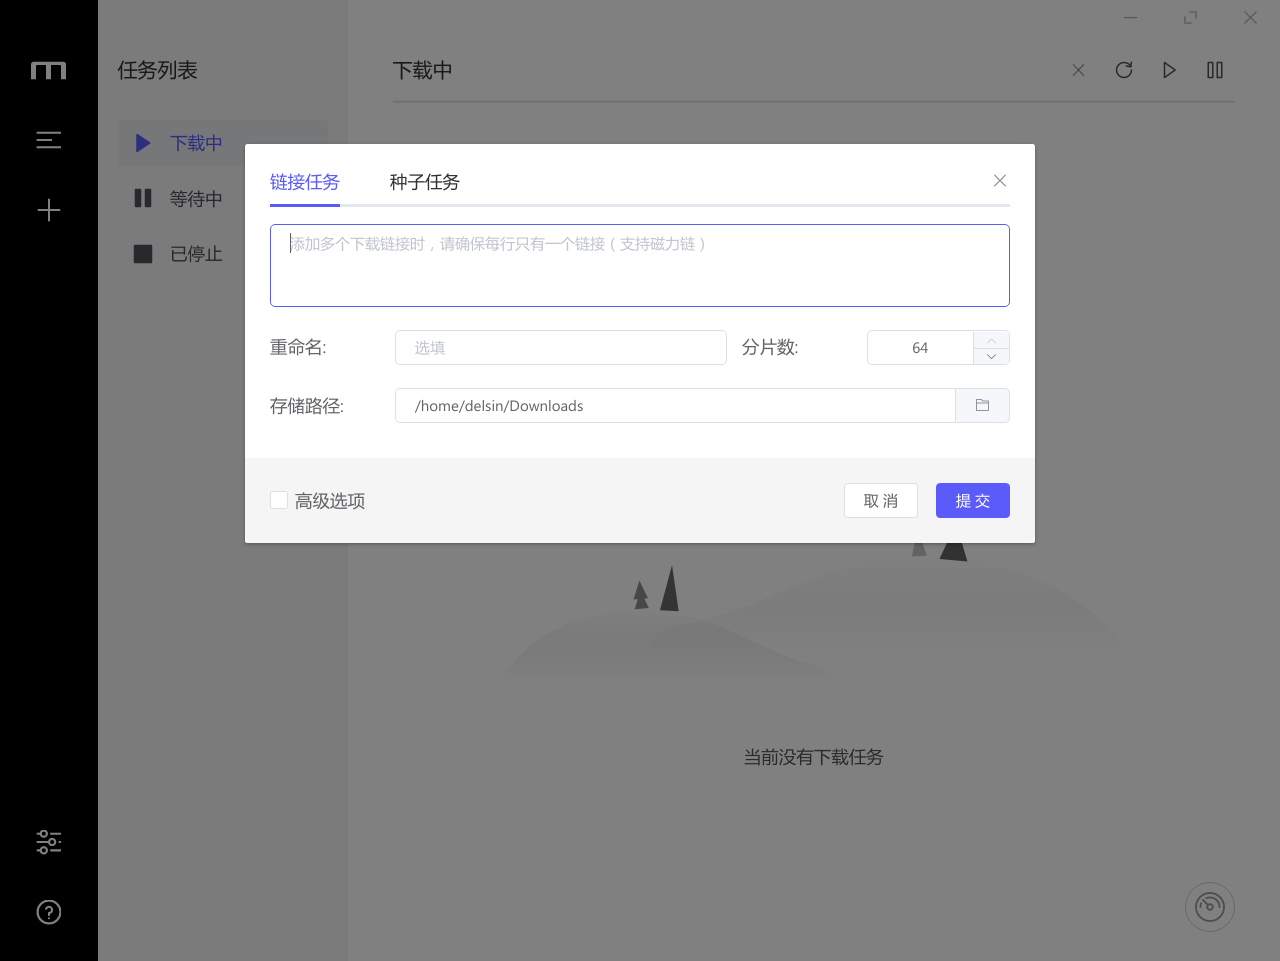Cancel the dialog with 取消 button
This screenshot has height=961, width=1280.
[881, 500]
